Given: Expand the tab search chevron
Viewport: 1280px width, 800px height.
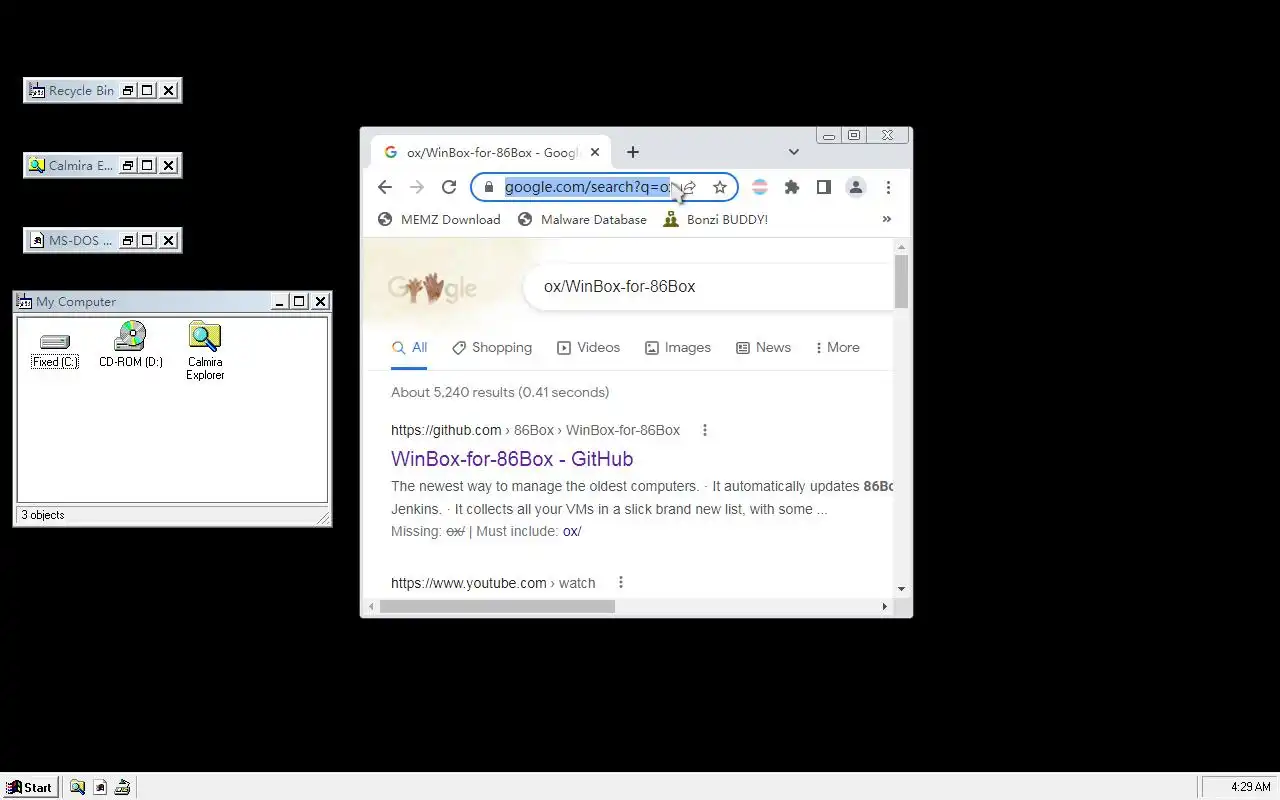Looking at the screenshot, I should click(794, 152).
